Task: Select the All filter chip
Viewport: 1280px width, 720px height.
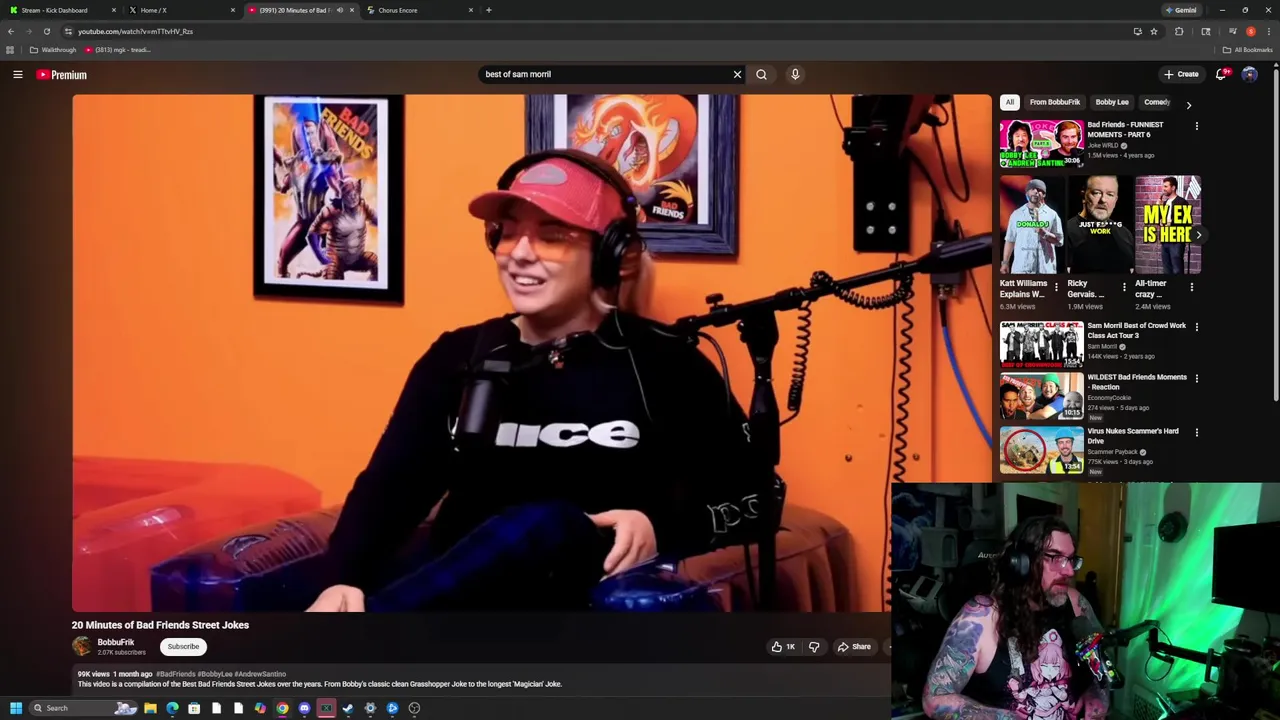Action: click(1010, 102)
